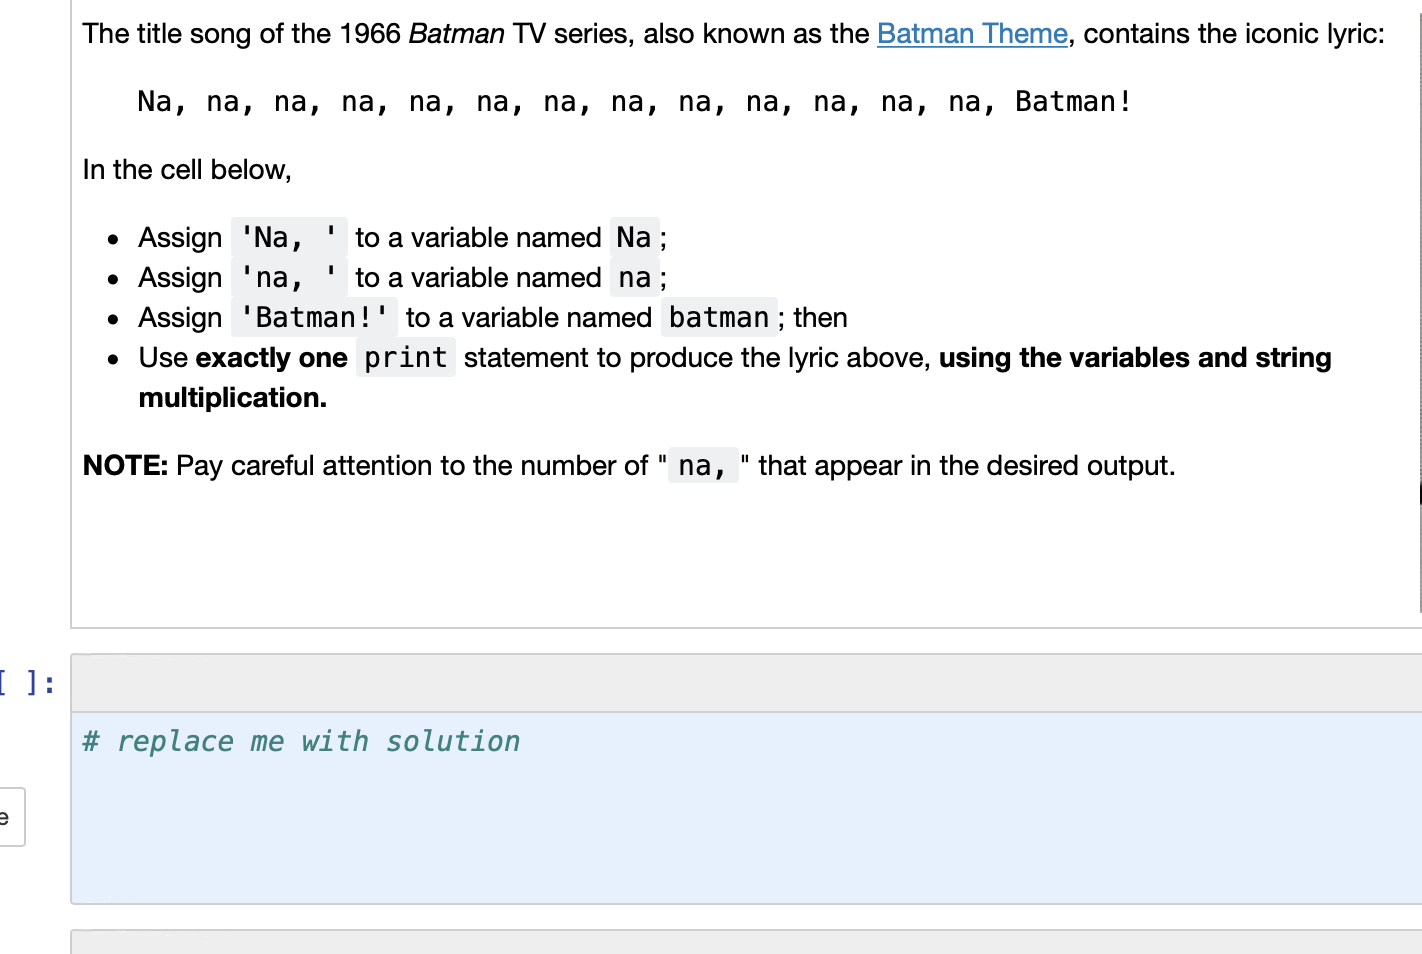
Task: Click the highlighted 'na,' in the NOTE line
Action: pos(702,465)
